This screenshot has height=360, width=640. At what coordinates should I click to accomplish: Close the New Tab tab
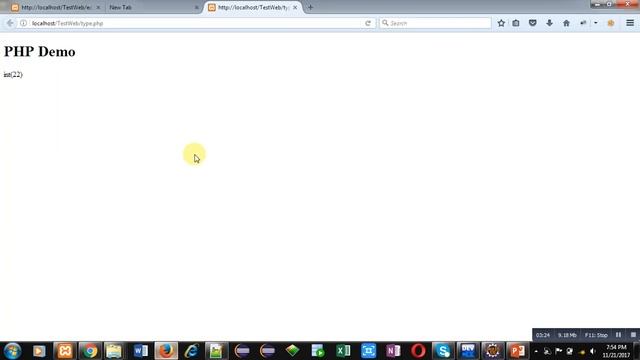click(196, 7)
